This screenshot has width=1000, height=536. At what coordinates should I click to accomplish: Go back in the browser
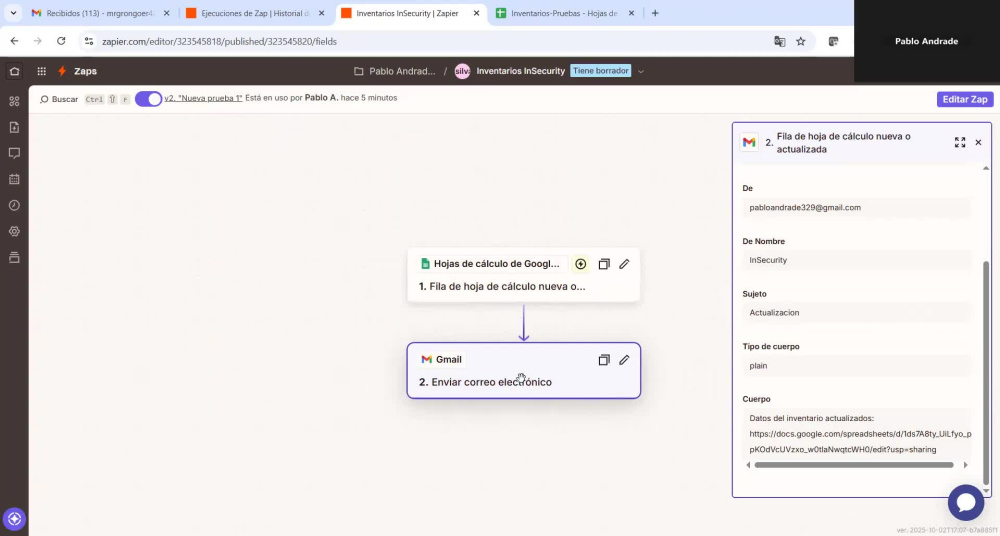(15, 41)
